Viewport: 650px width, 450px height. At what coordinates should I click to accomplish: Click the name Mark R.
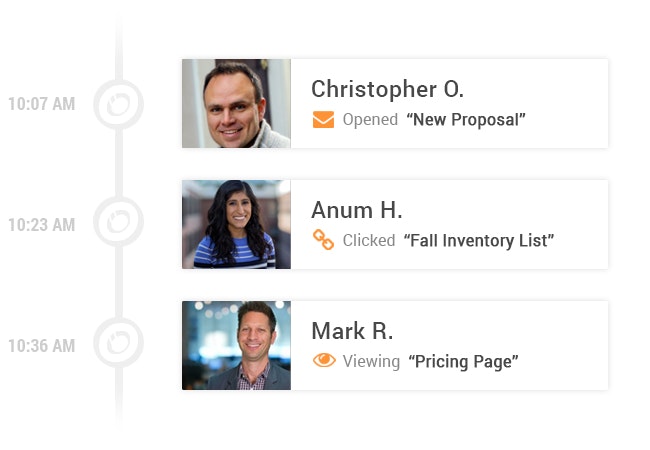(x=352, y=331)
